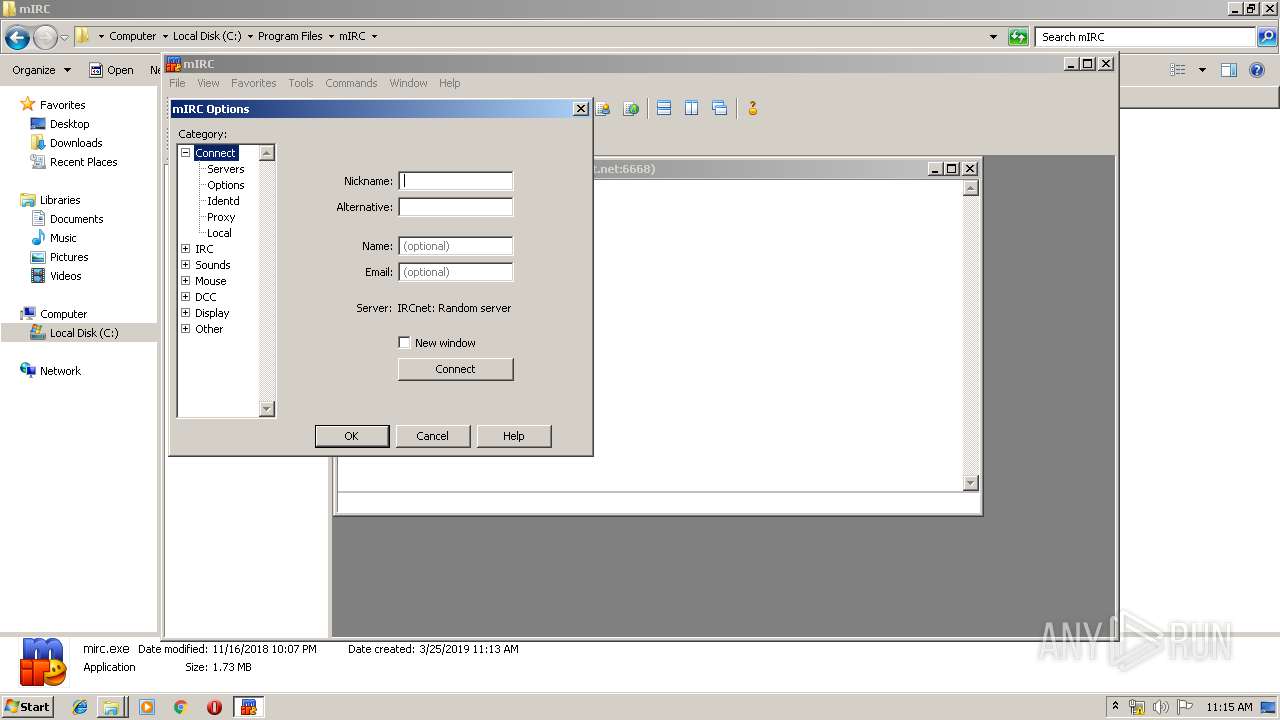1280x720 pixels.
Task: Click the Change your view icon in Explorer
Action: pos(1178,70)
